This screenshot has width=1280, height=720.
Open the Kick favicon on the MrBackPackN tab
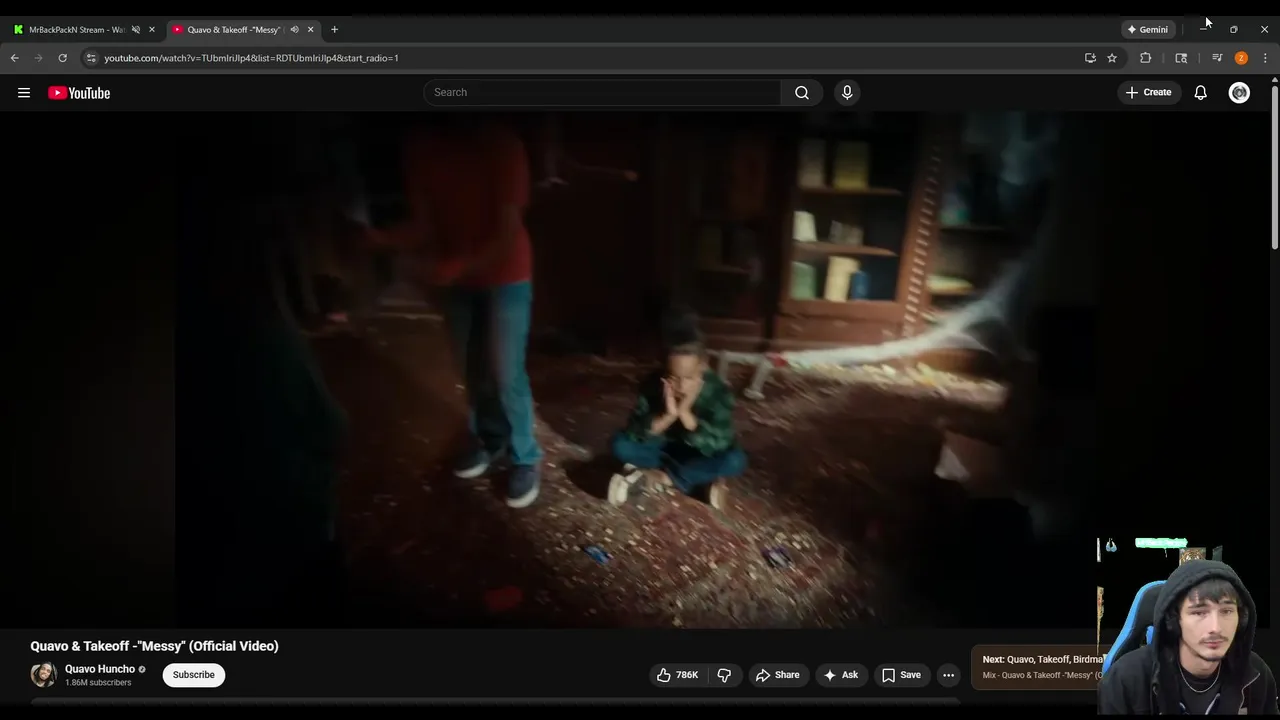tap(18, 30)
